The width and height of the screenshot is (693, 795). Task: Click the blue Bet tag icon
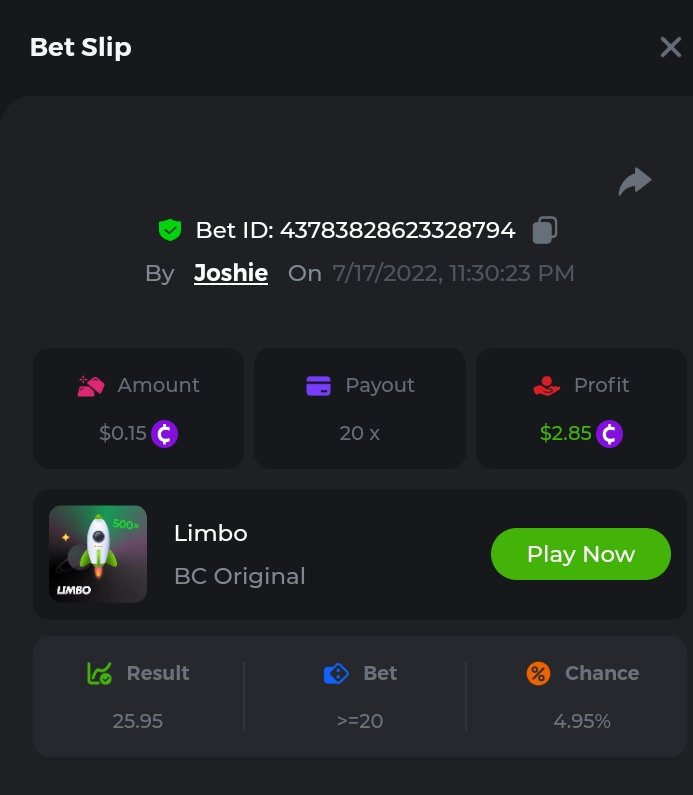(x=336, y=673)
